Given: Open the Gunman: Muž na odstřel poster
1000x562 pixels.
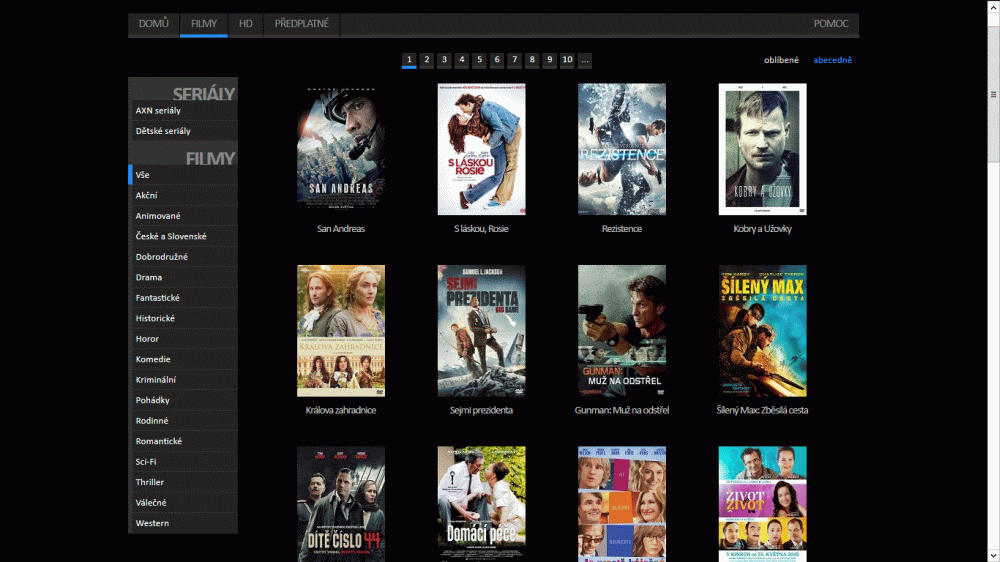Looking at the screenshot, I should pos(622,331).
